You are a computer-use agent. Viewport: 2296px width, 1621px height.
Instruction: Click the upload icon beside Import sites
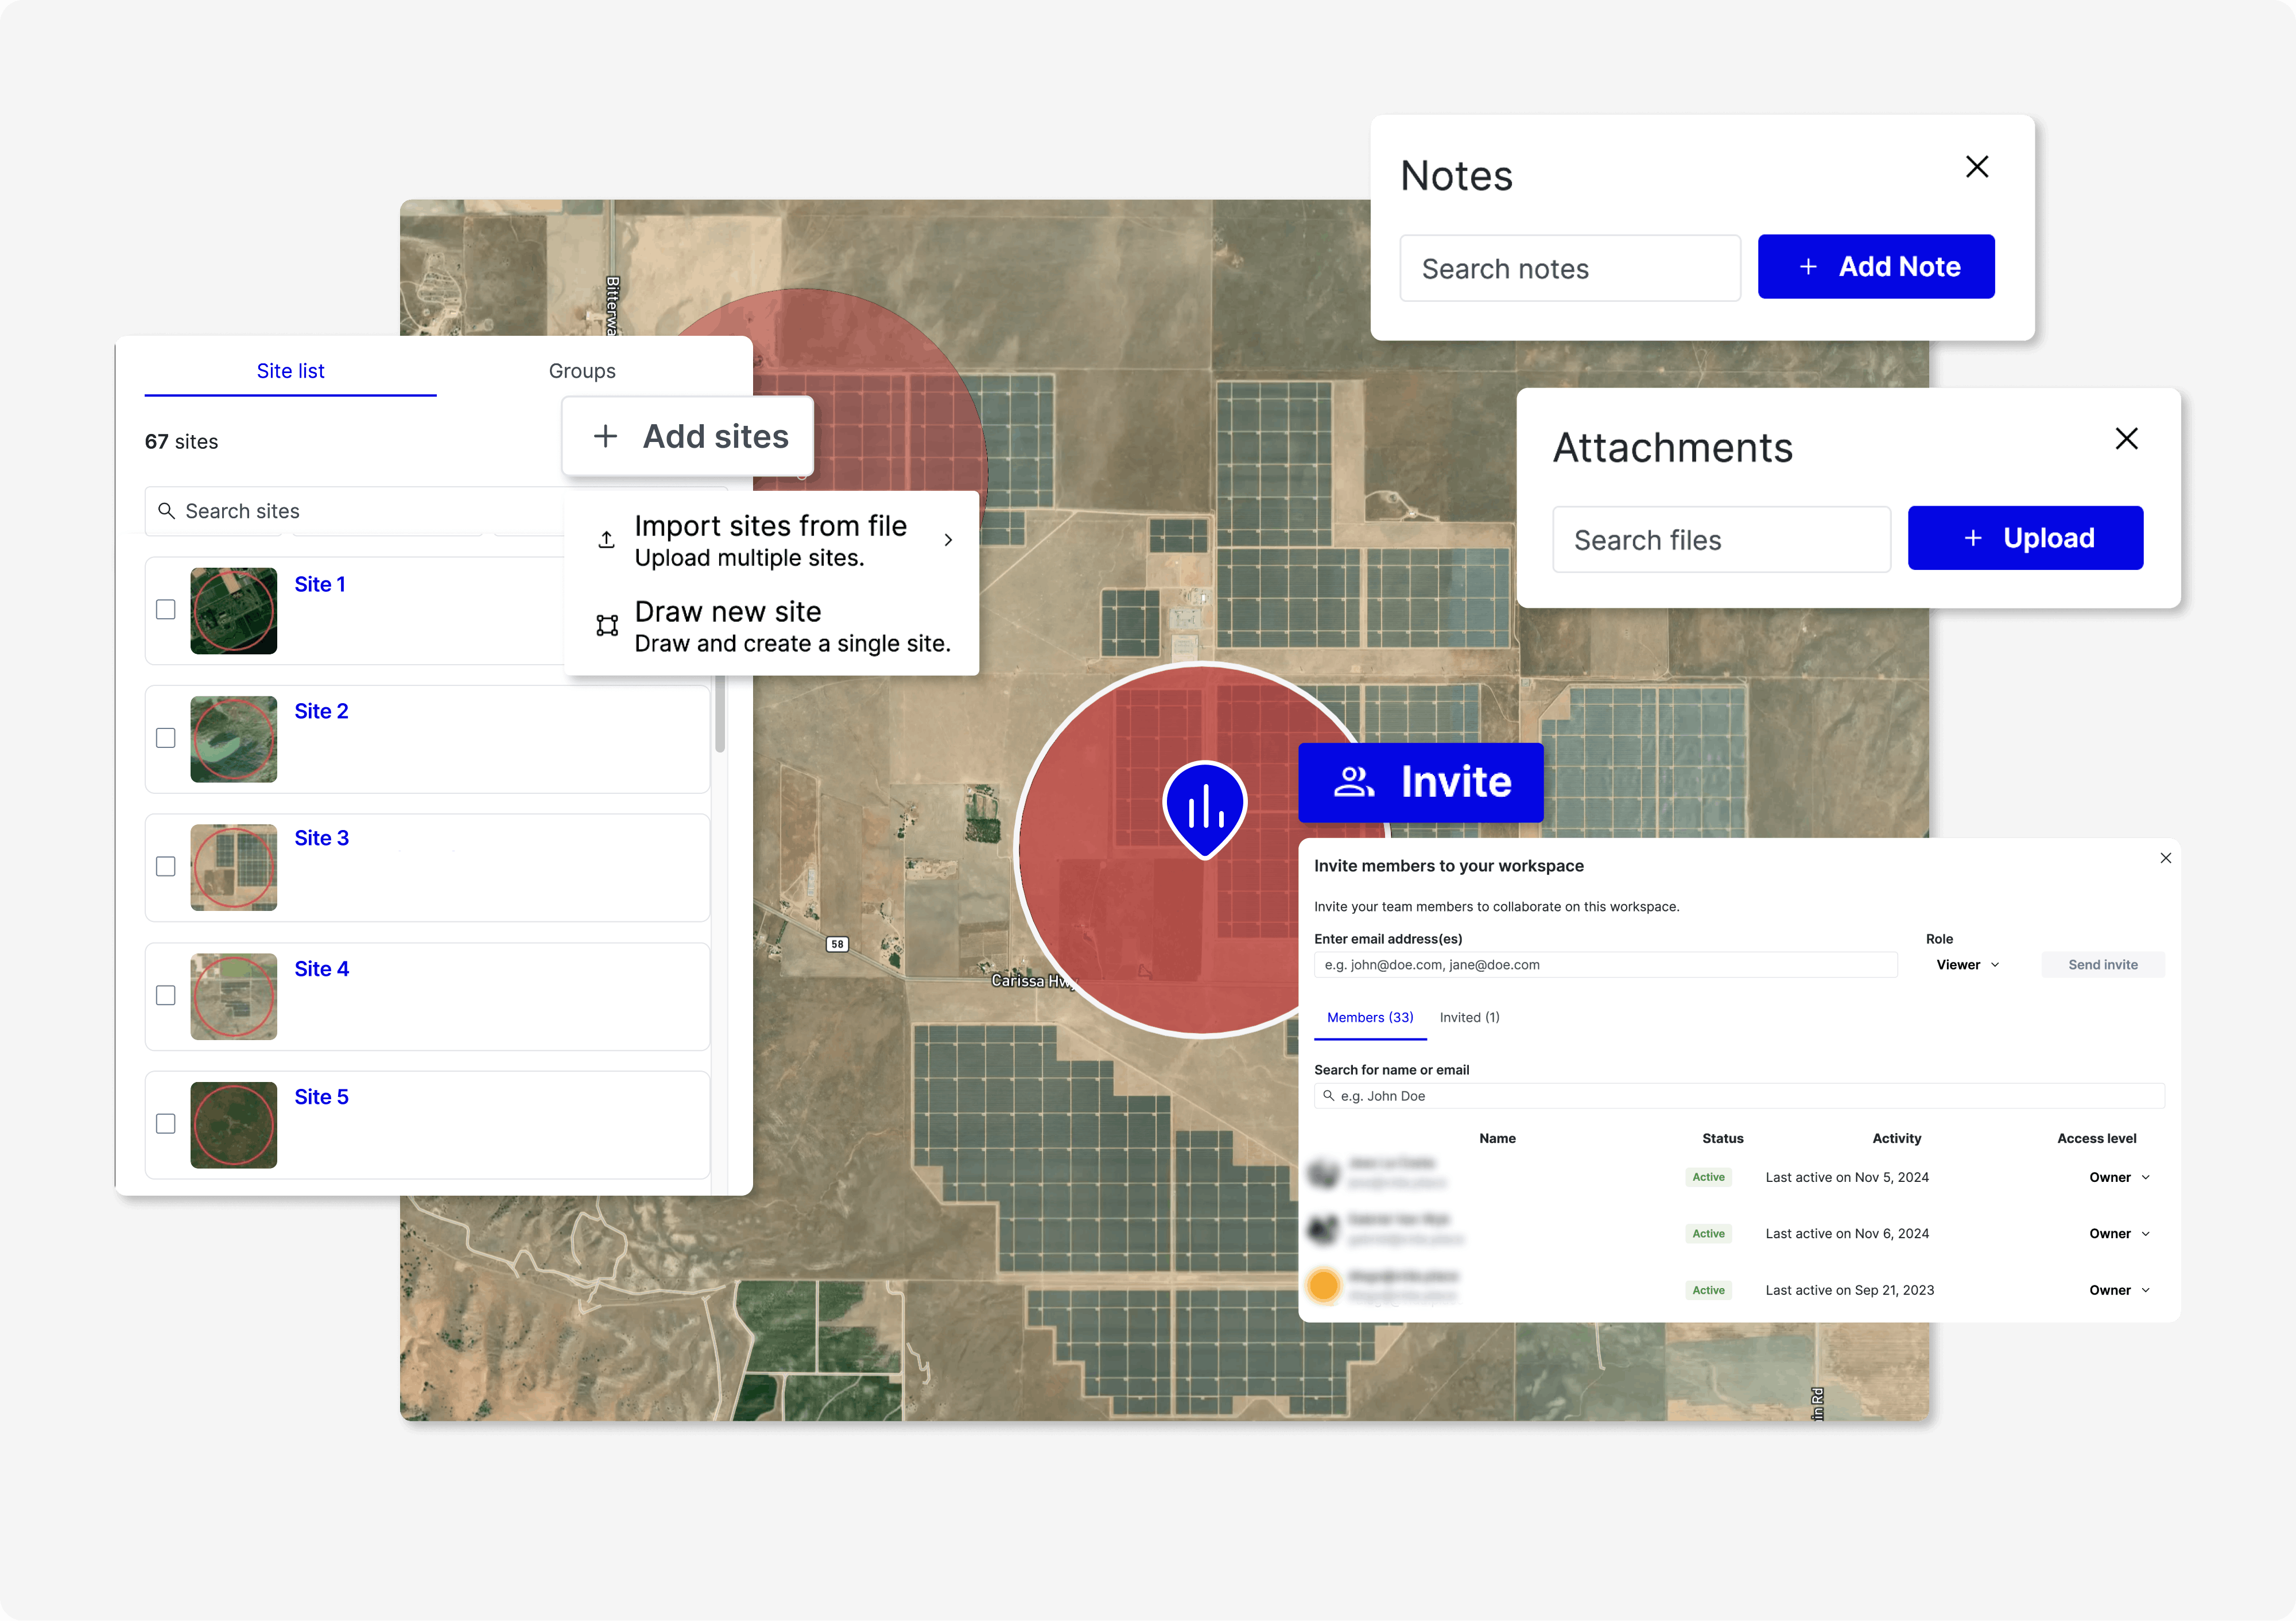click(606, 540)
